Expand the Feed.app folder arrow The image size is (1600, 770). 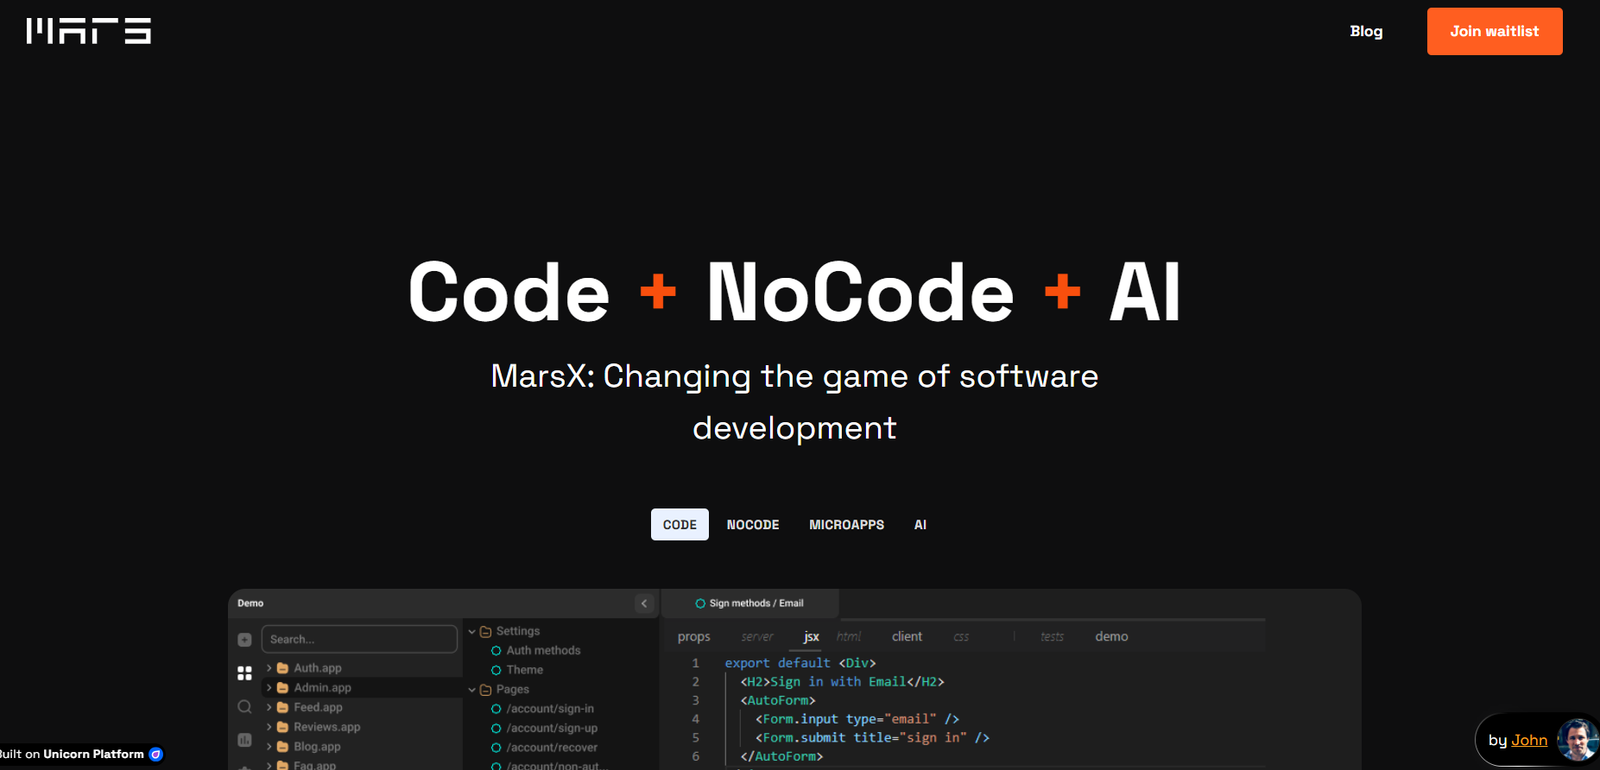point(269,707)
